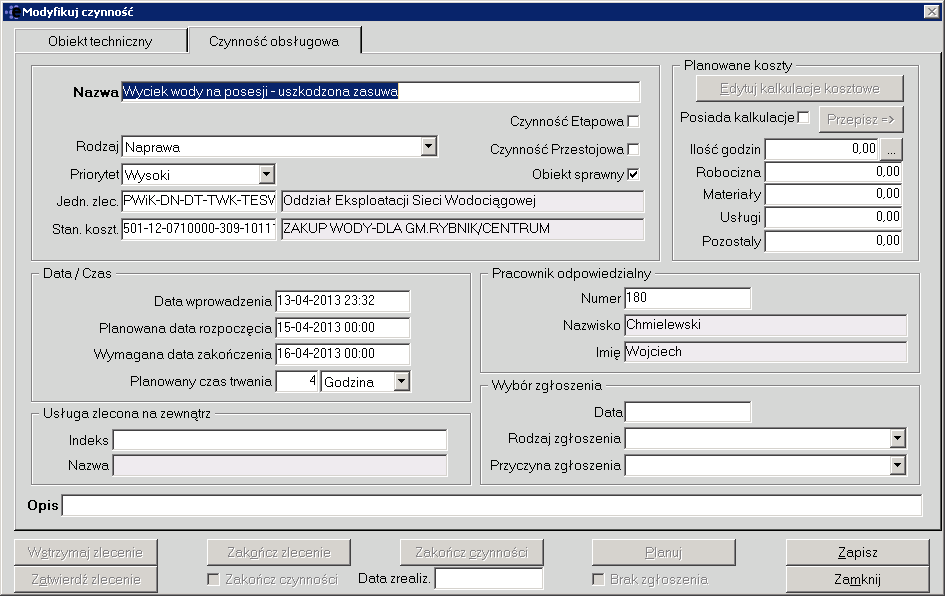This screenshot has height=596, width=945.
Task: Click the Materiały cost field
Action: click(x=834, y=194)
